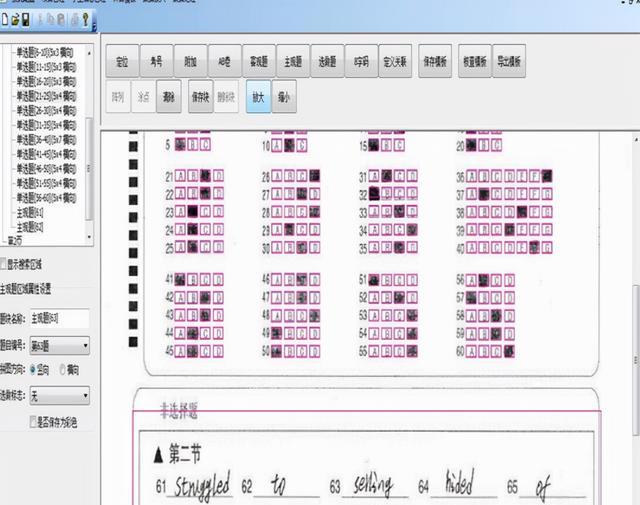
Task: Click the Copy icon in top toolbar
Action: click(51, 20)
